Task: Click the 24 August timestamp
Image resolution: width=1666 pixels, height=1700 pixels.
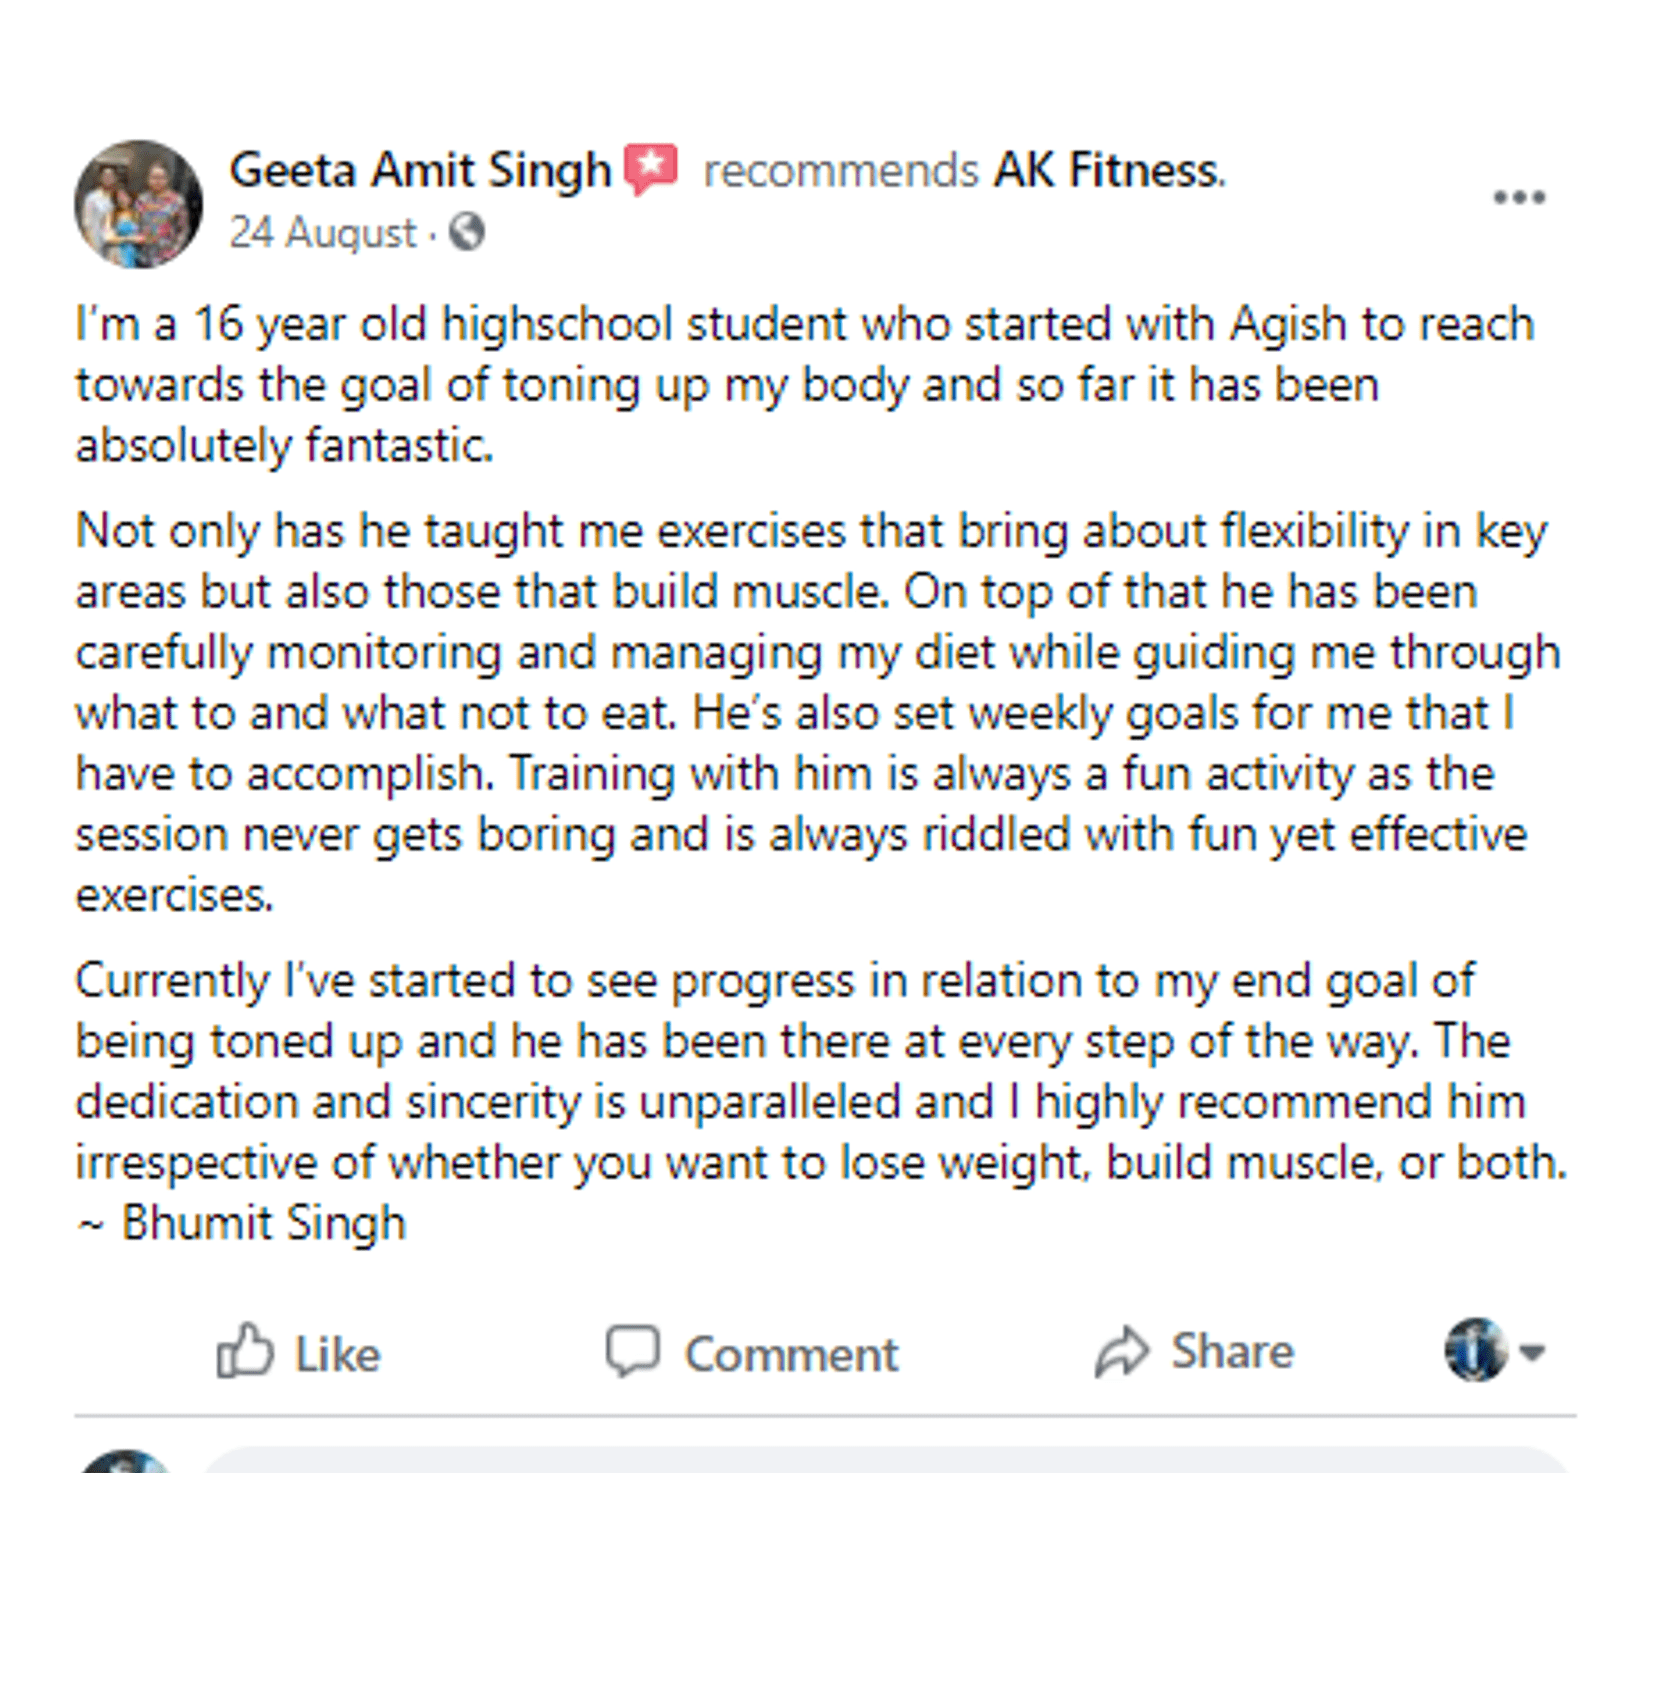Action: [x=322, y=233]
